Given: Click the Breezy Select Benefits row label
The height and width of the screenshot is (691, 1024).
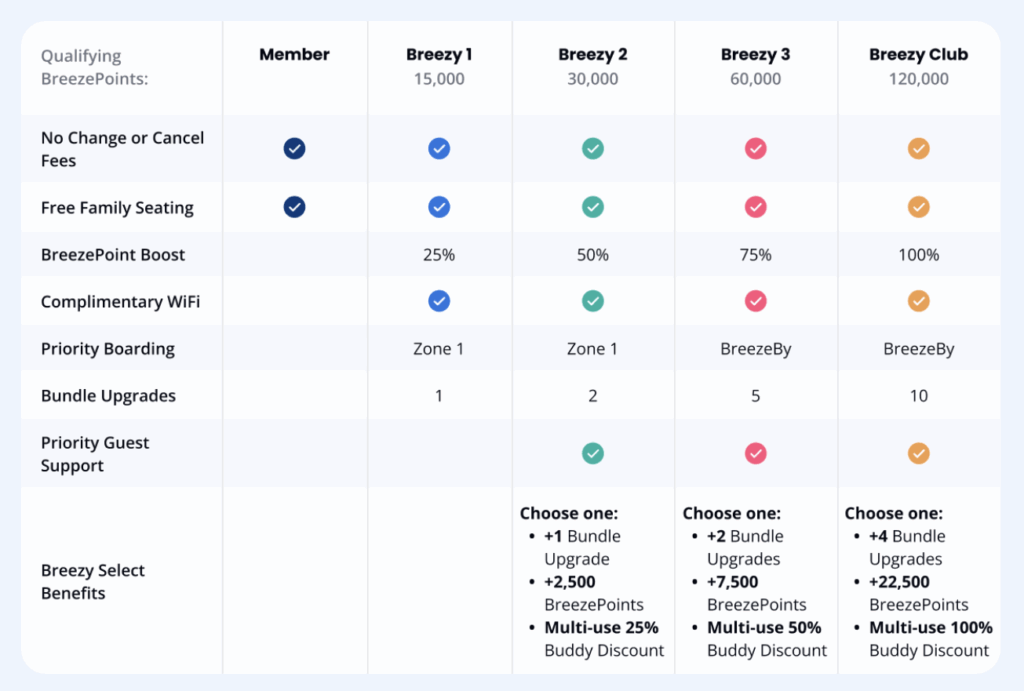Looking at the screenshot, I should point(93,582).
